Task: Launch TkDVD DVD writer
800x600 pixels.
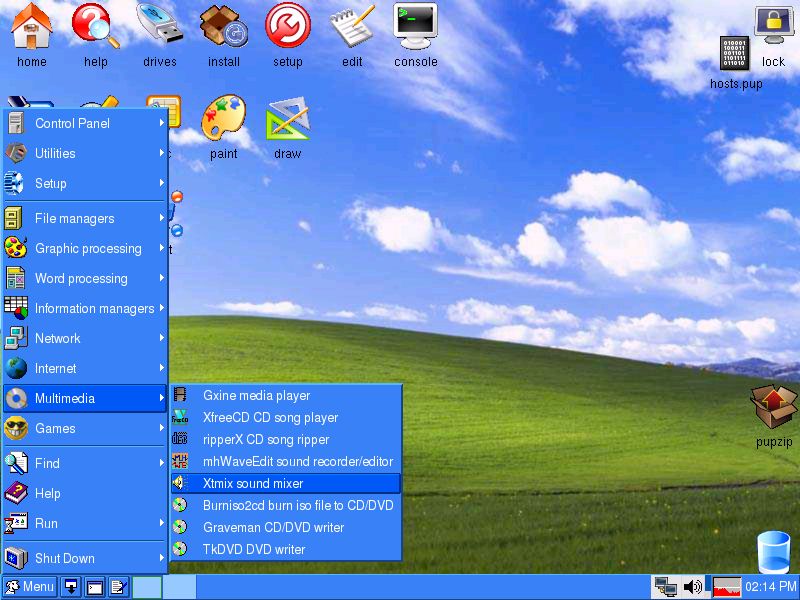Action: coord(286,549)
